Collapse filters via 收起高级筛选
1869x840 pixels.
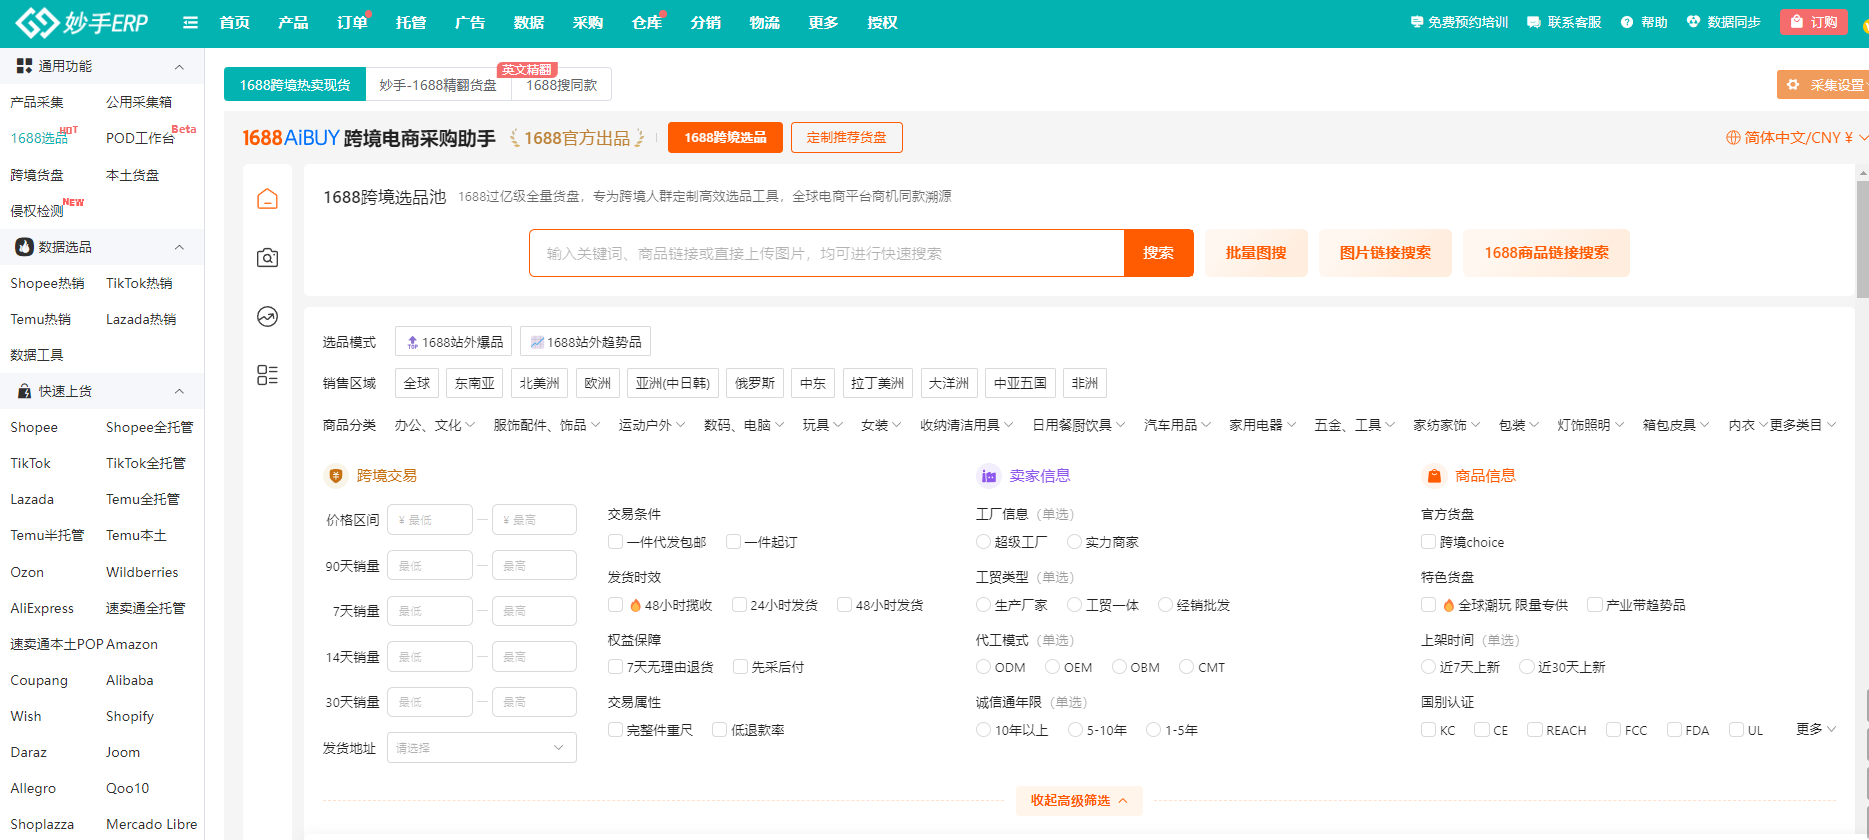click(x=1079, y=800)
